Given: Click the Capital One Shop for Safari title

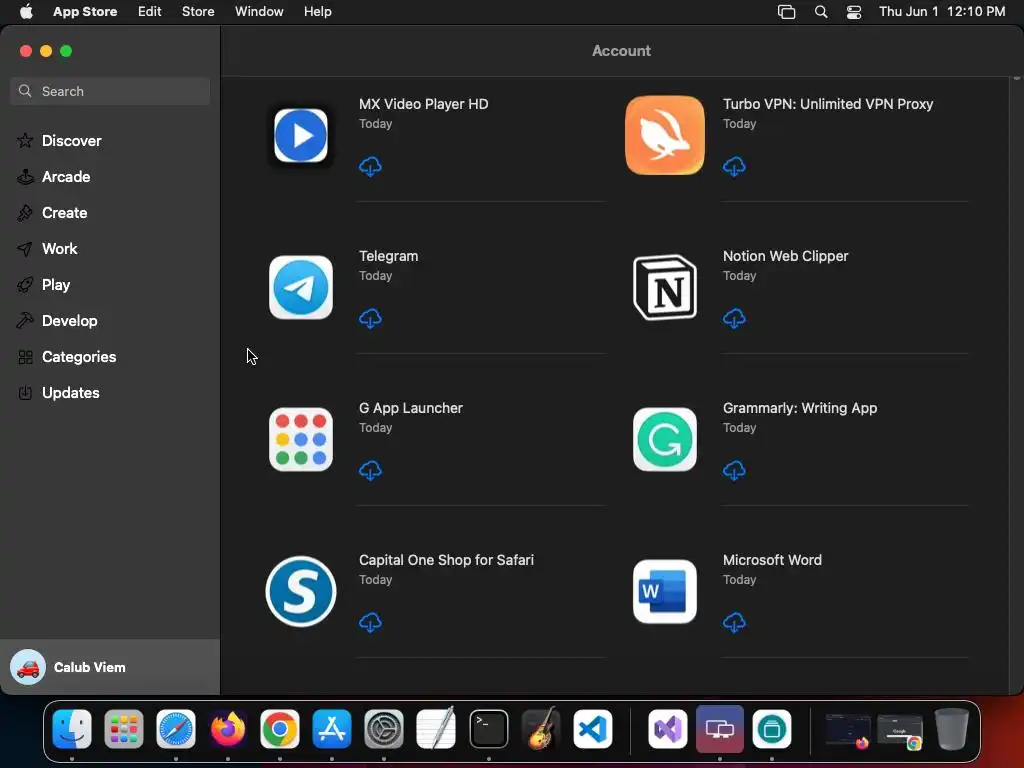Looking at the screenshot, I should tap(446, 560).
